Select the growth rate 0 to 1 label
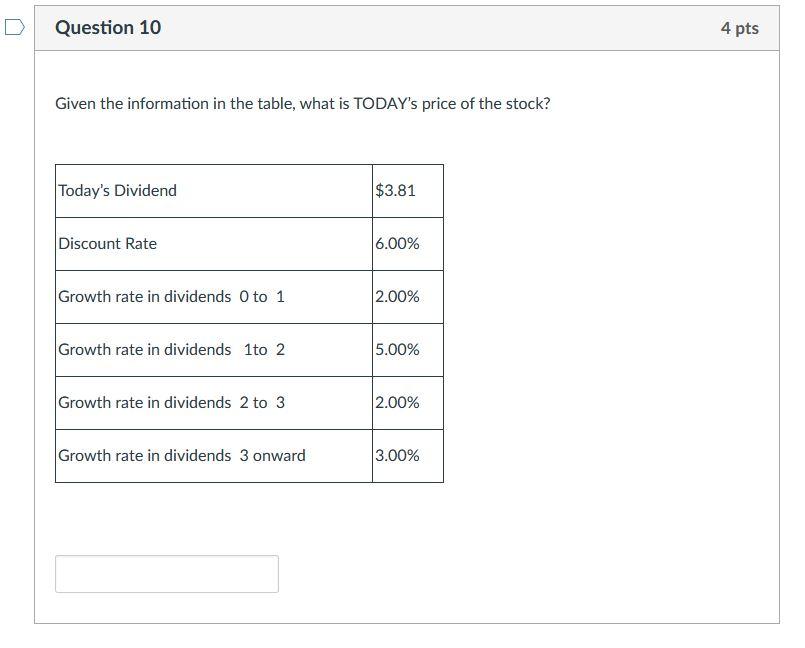The width and height of the screenshot is (805, 648). pyautogui.click(x=170, y=296)
